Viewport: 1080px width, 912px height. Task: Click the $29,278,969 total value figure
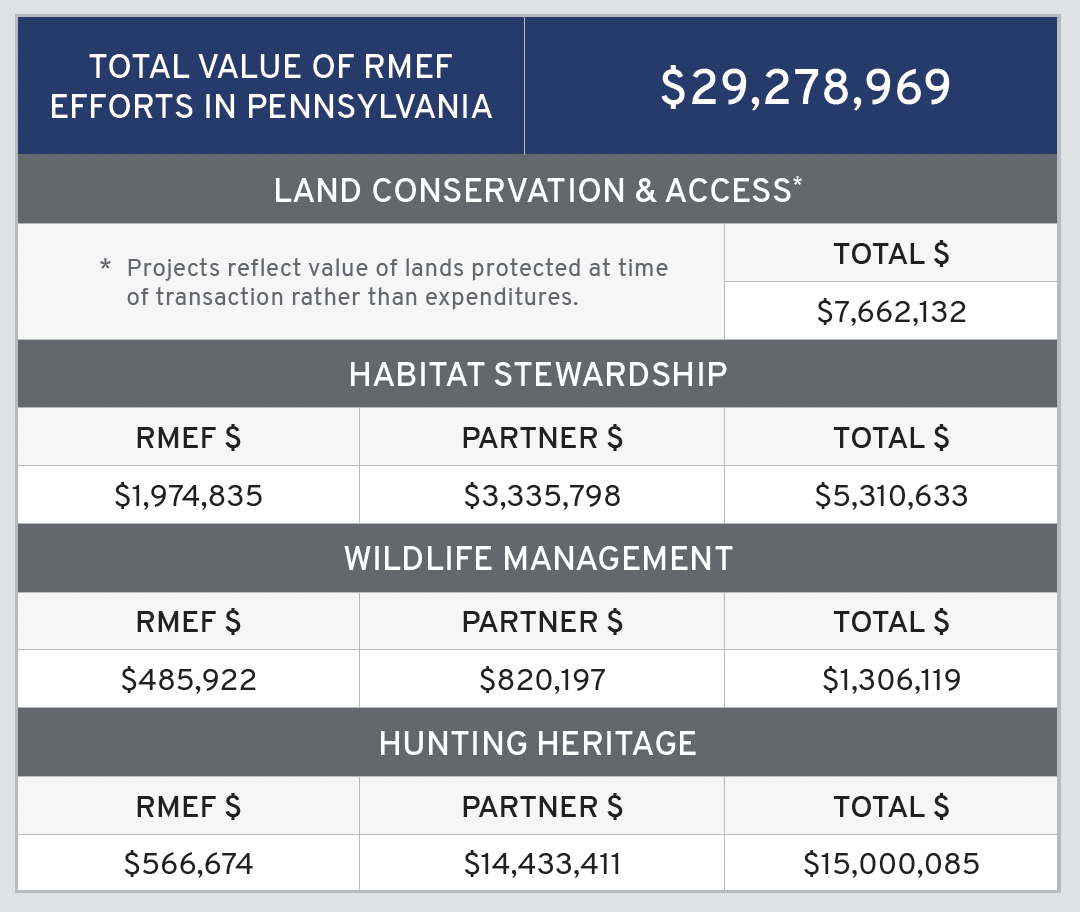805,88
